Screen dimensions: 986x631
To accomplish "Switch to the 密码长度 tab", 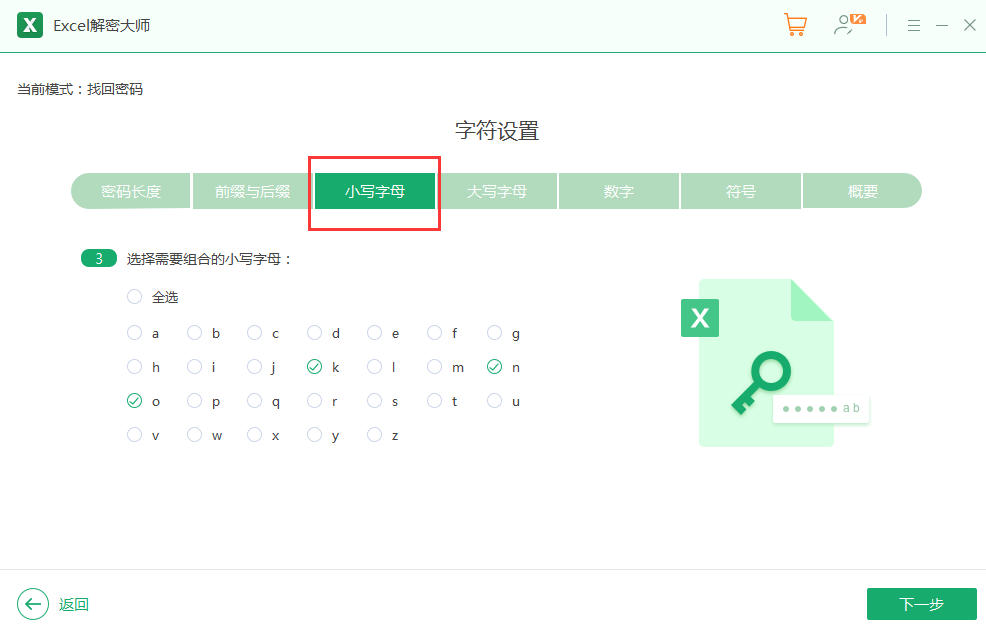I will click(x=131, y=191).
